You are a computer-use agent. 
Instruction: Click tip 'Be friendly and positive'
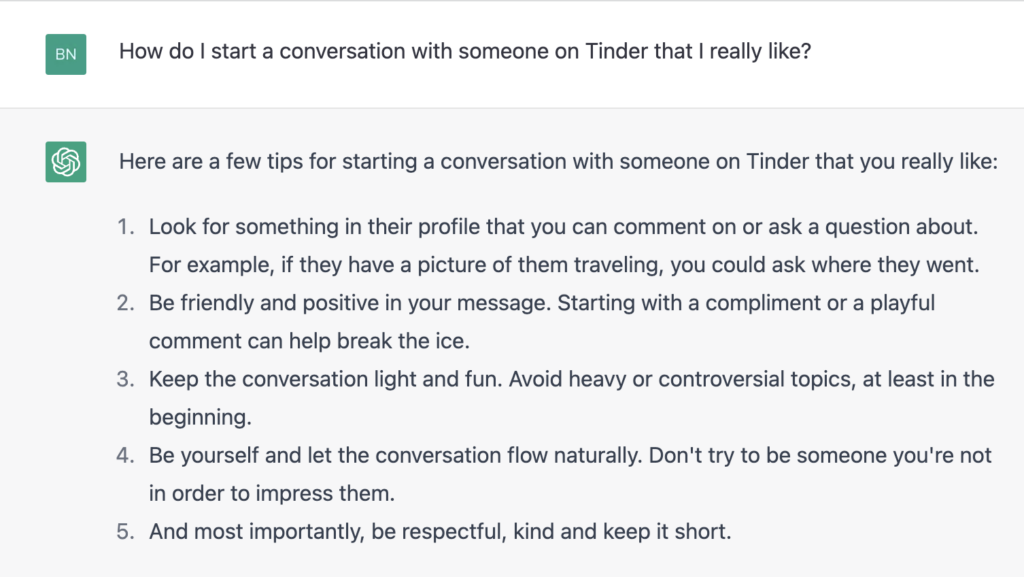542,303
